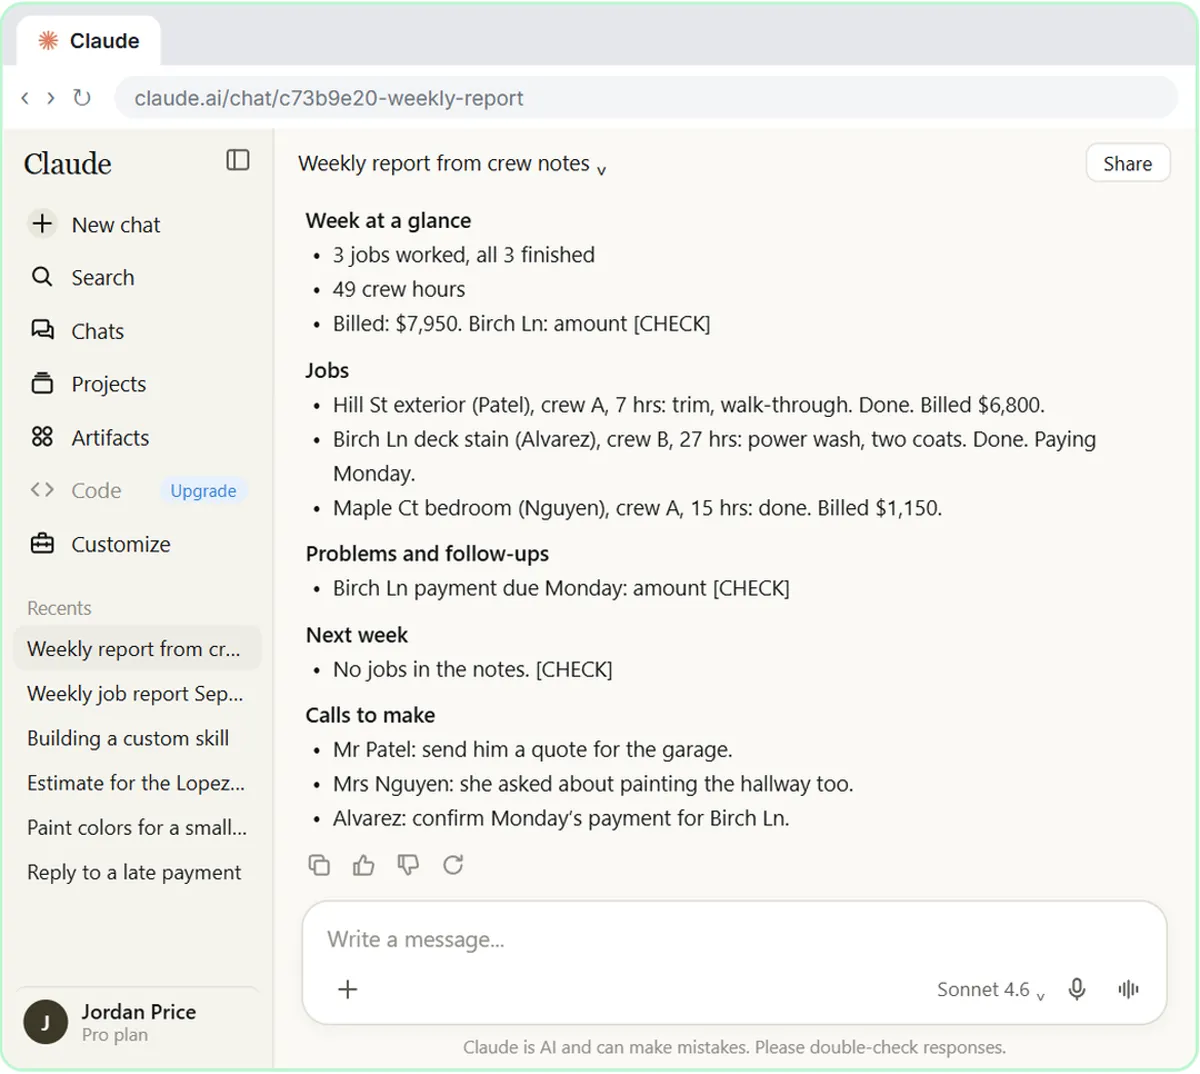Viewport: 1200px width, 1074px height.
Task: Open the Sonnet 4.6 model selector
Action: coord(990,989)
